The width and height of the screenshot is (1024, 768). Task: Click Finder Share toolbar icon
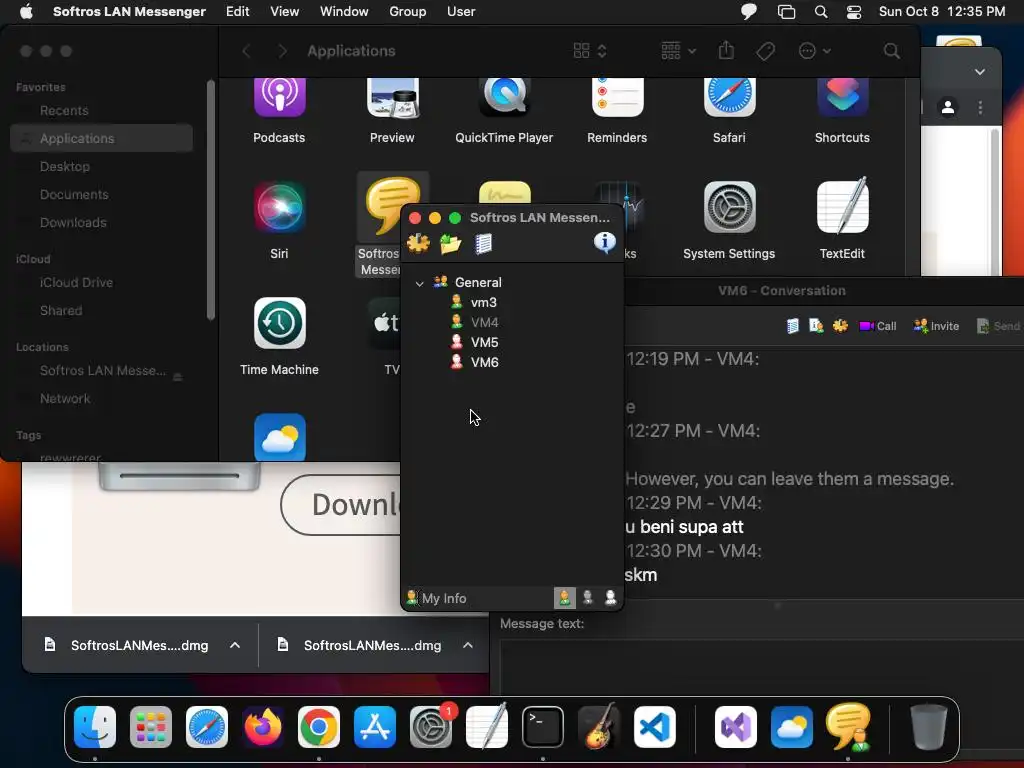[726, 50]
